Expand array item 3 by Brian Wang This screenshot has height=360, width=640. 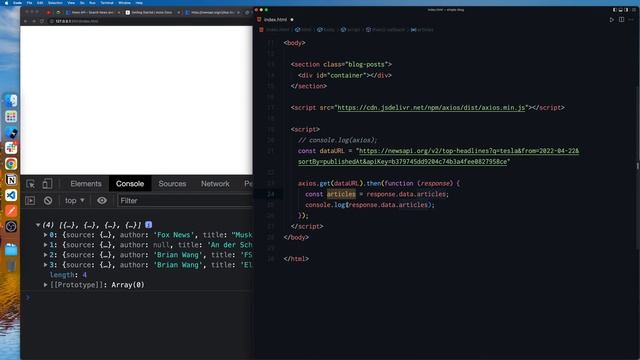coord(45,265)
